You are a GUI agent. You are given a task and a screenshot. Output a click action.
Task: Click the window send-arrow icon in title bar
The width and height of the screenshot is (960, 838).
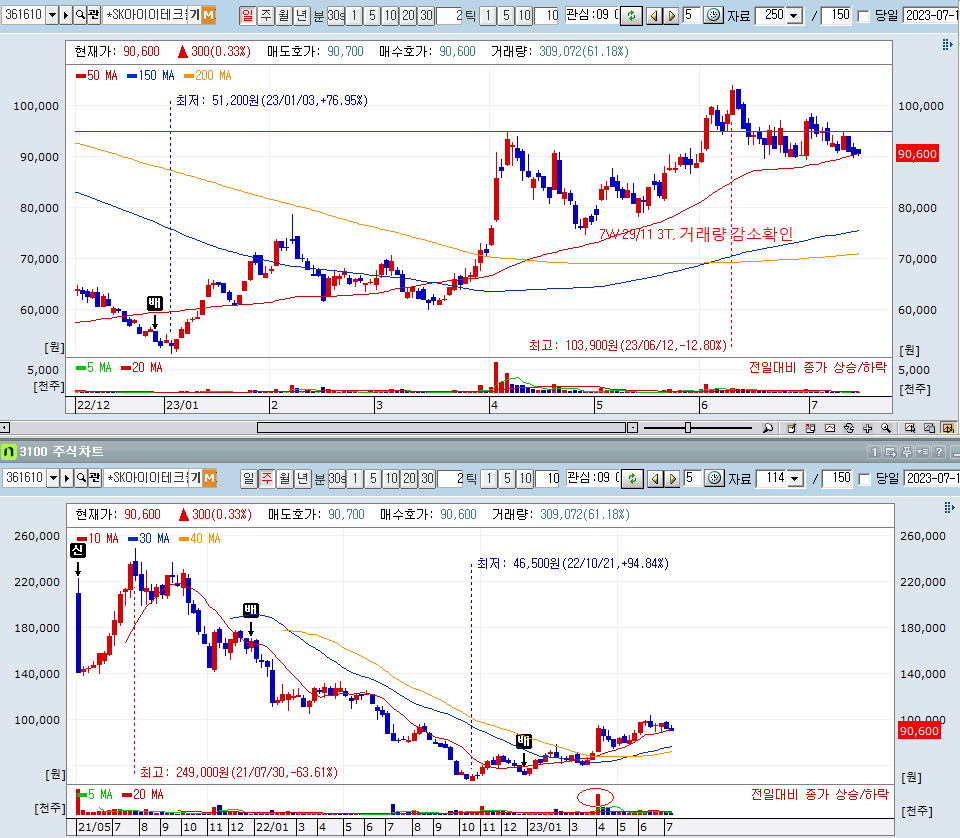pyautogui.click(x=891, y=452)
